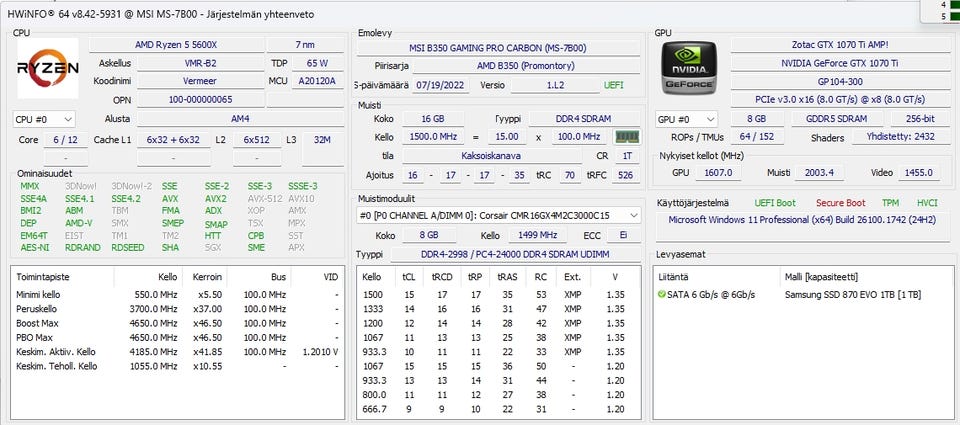Click the Secure Boot indicator
The image size is (960, 425).
pos(840,203)
